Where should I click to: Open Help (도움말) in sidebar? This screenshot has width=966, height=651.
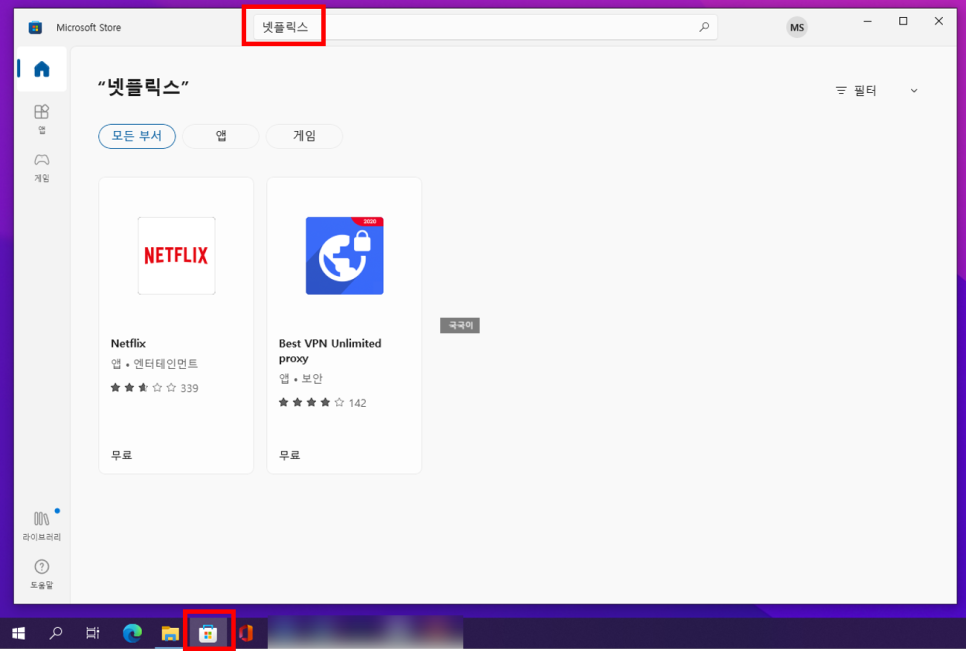(x=41, y=574)
